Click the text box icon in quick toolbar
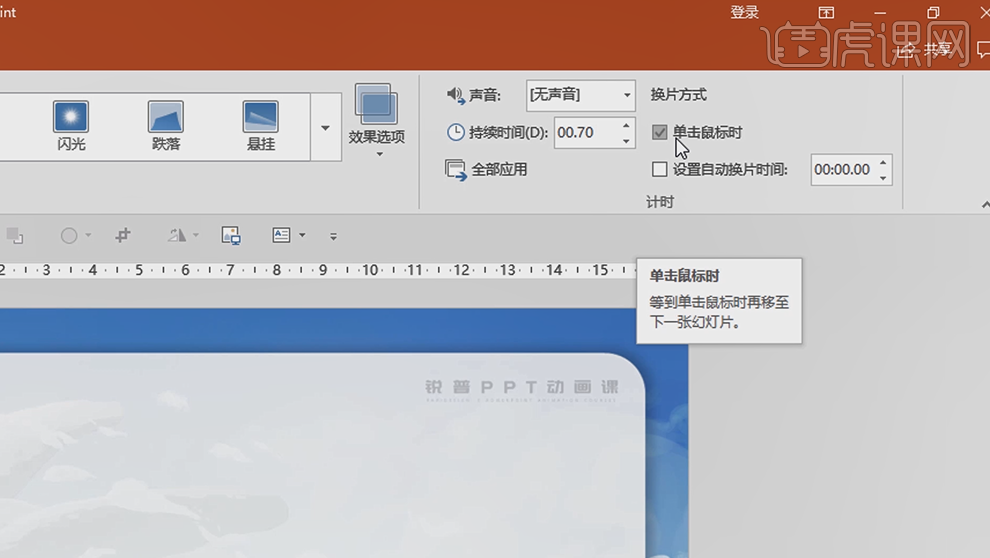The width and height of the screenshot is (990, 558). tap(282, 235)
